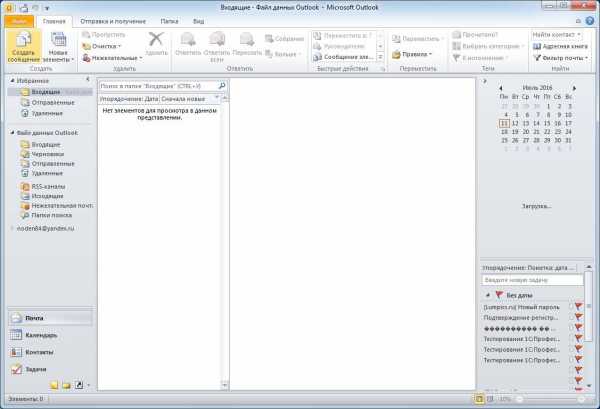600x409 pixels.
Task: Open the Очистка cleanup dropdown
Action: tap(101, 46)
